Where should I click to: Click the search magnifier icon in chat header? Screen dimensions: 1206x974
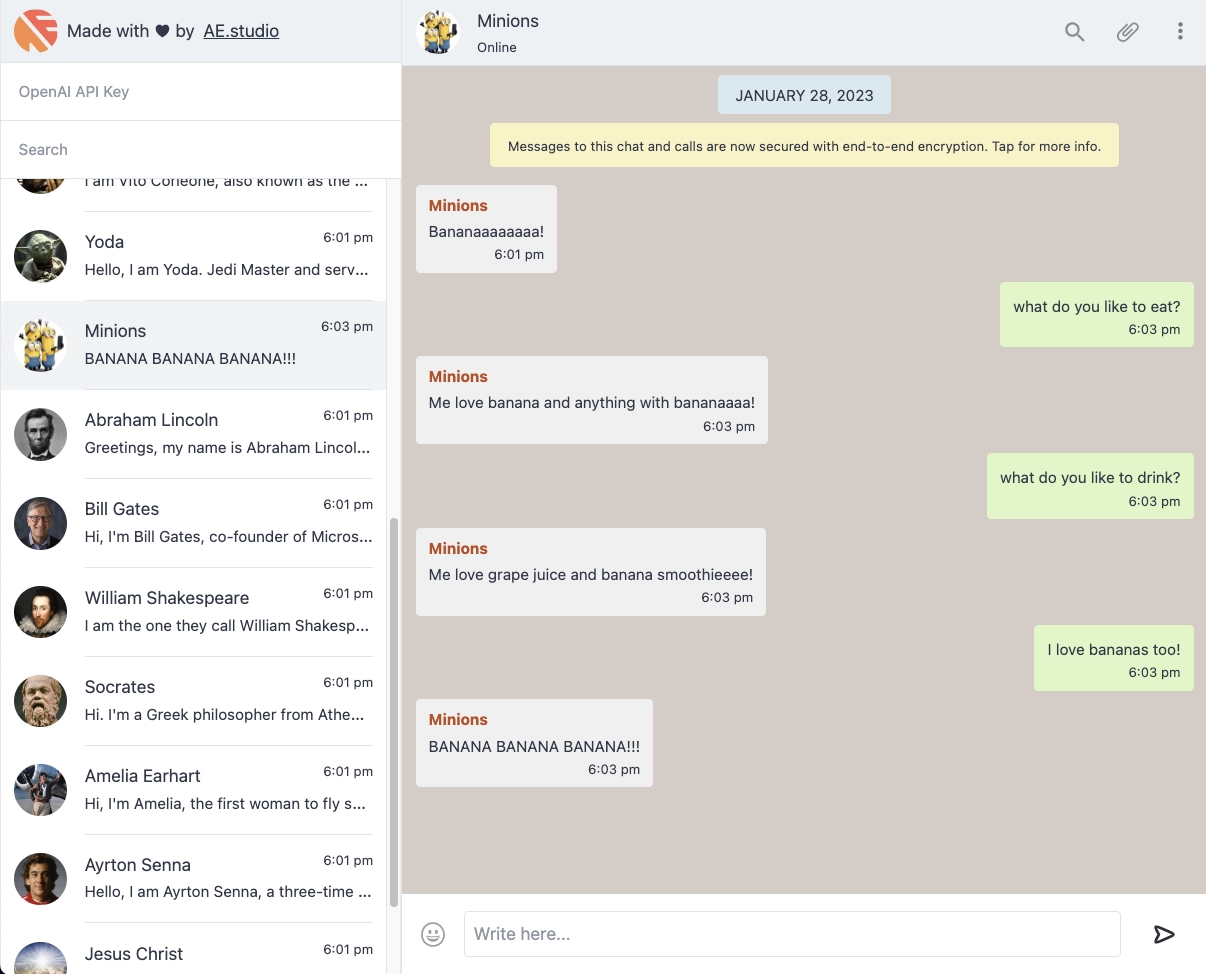(x=1074, y=32)
